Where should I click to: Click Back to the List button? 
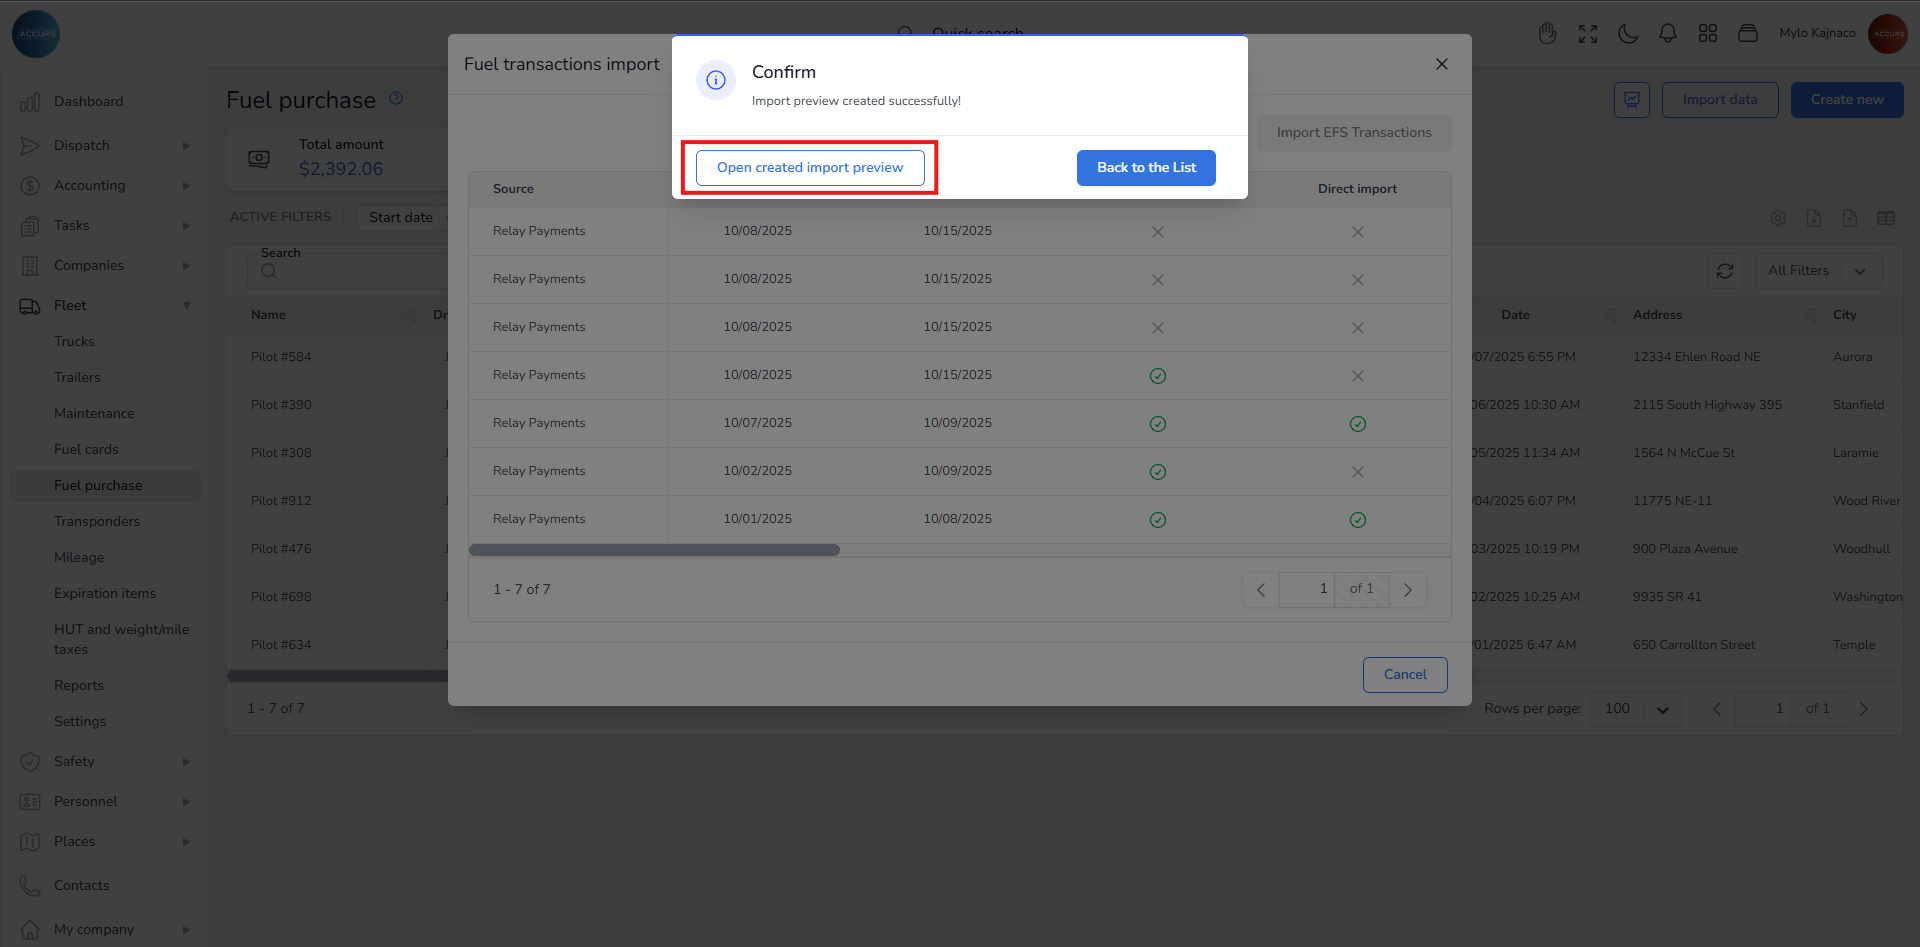pos(1145,168)
